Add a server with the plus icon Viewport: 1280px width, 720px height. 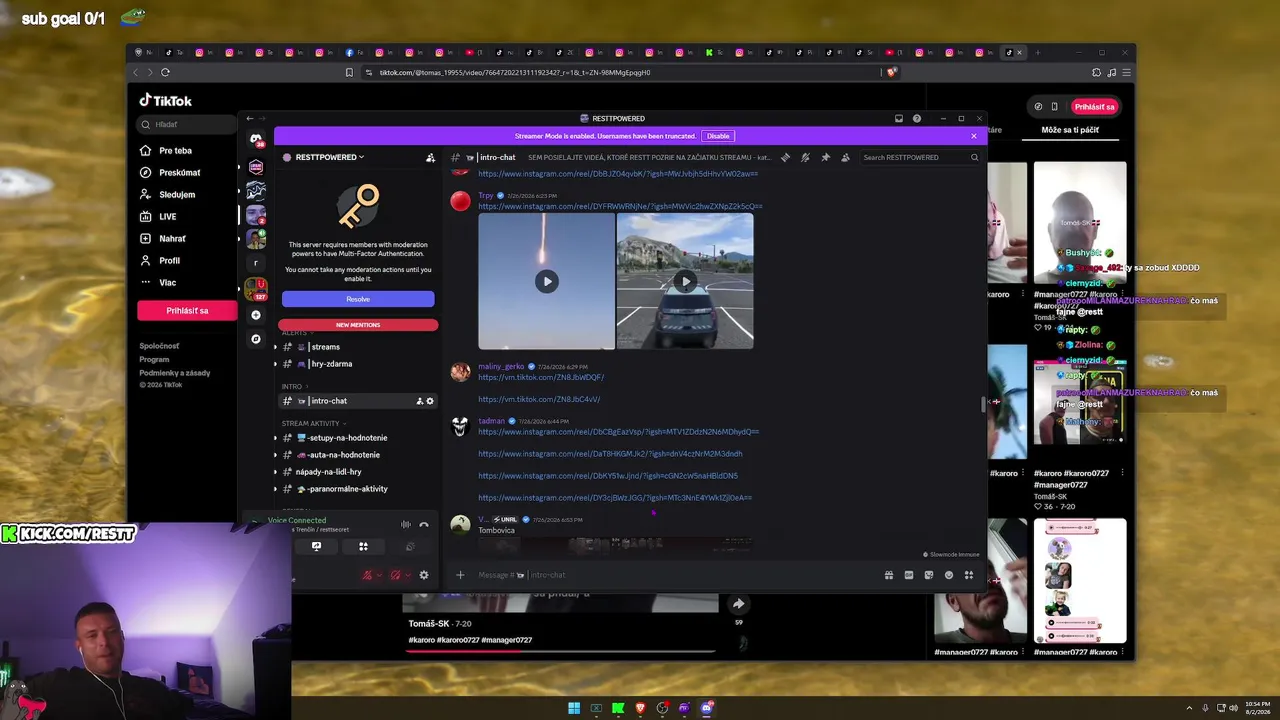click(256, 315)
